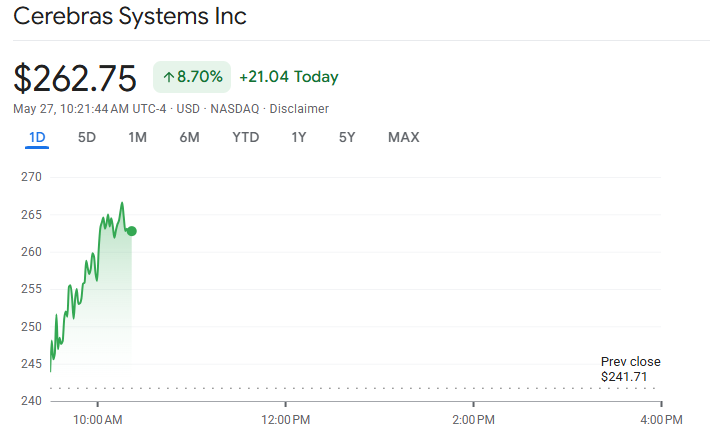Click the +21.04 Today change text

288,77
